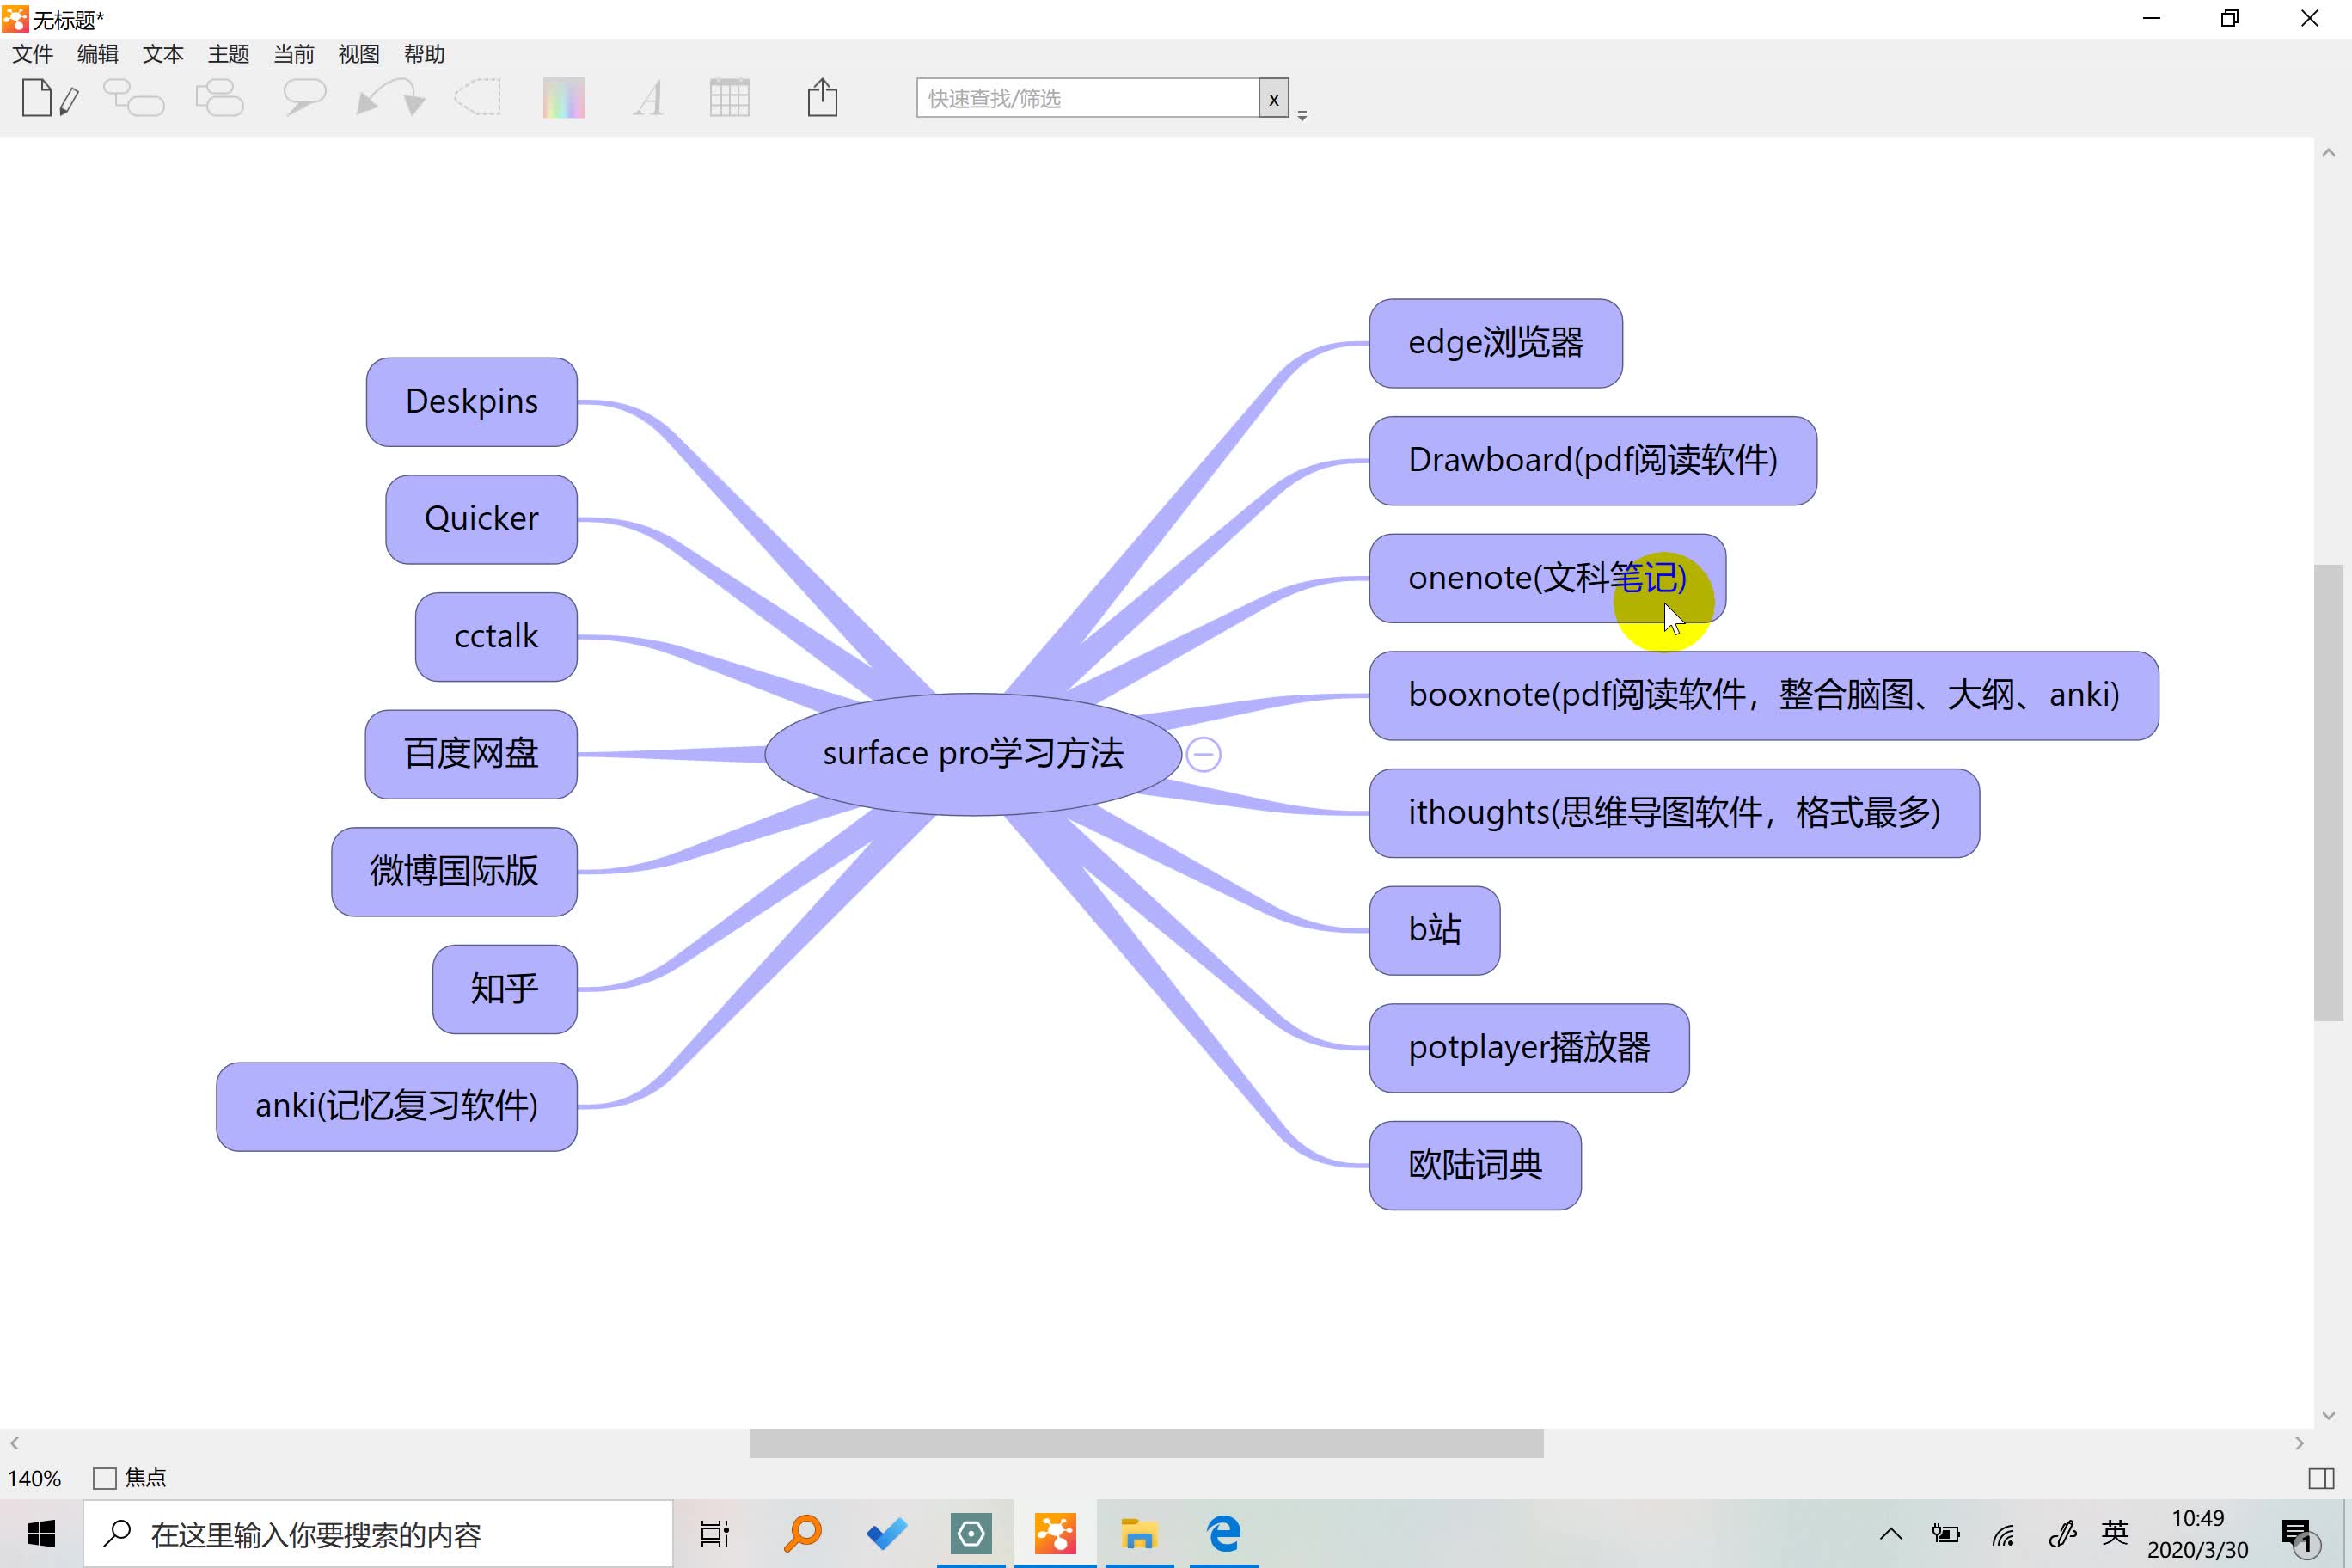Select the ithoughts(思维导图软件) node
This screenshot has height=1568, width=2352.
pos(1673,813)
